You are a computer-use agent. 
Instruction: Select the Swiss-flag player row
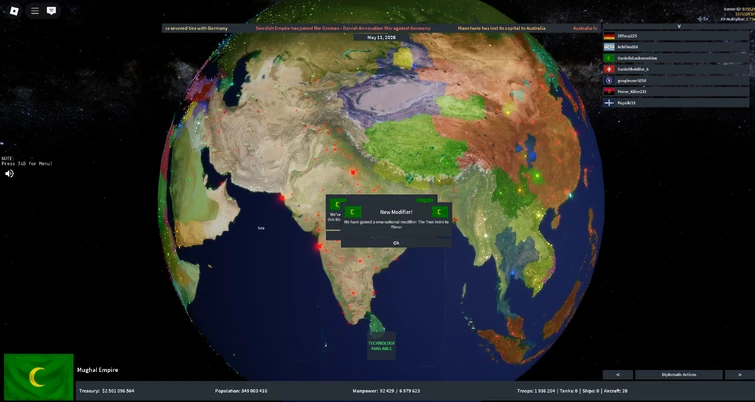pyautogui.click(x=676, y=69)
